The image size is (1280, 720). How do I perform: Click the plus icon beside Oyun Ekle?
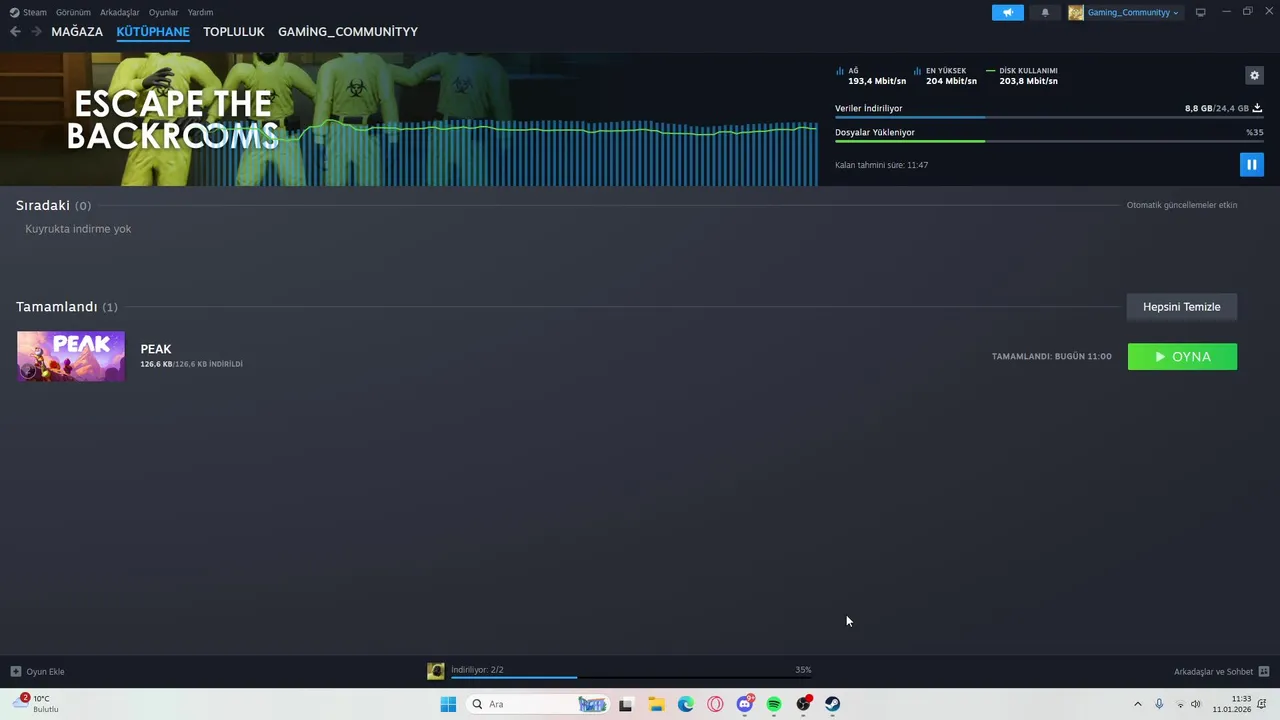(x=16, y=672)
